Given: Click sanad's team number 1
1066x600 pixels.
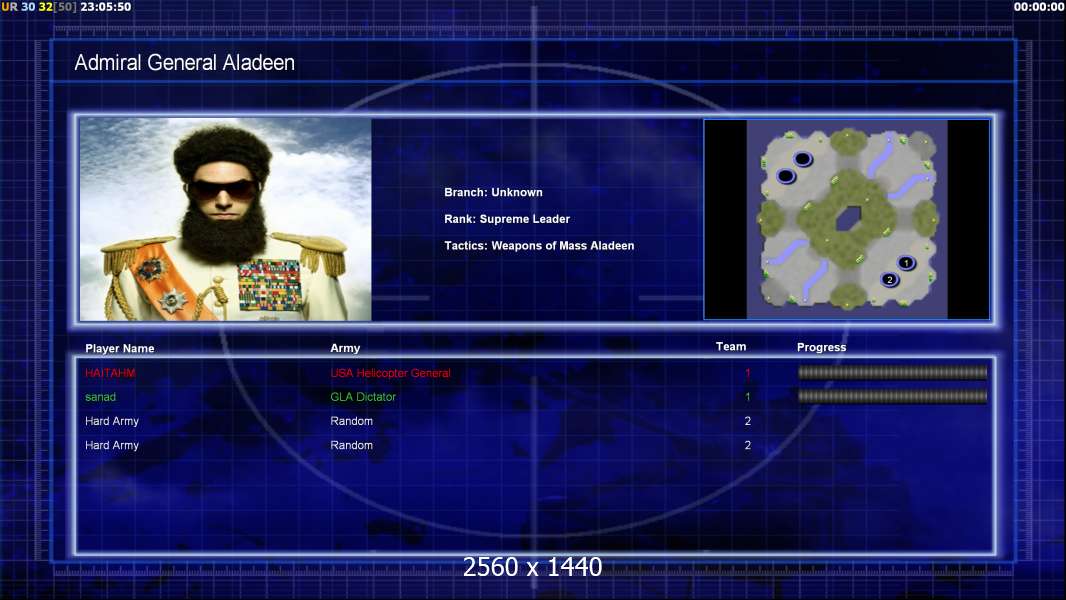Looking at the screenshot, I should [747, 397].
